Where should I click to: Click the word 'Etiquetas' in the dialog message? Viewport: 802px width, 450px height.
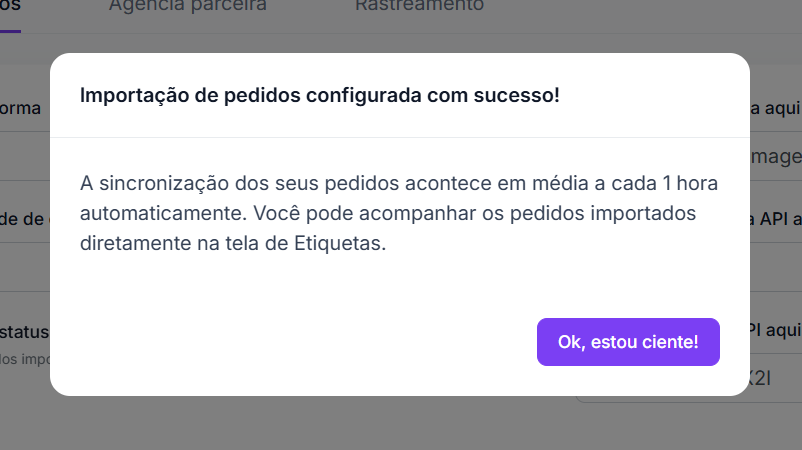pos(338,243)
